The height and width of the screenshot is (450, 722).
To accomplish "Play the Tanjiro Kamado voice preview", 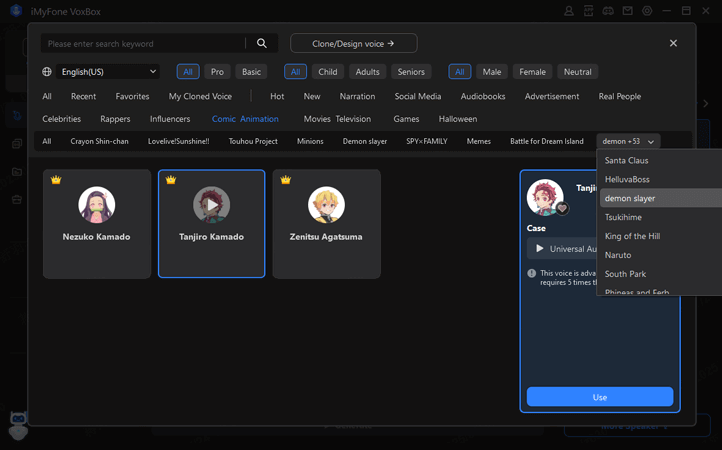I will pyautogui.click(x=211, y=205).
